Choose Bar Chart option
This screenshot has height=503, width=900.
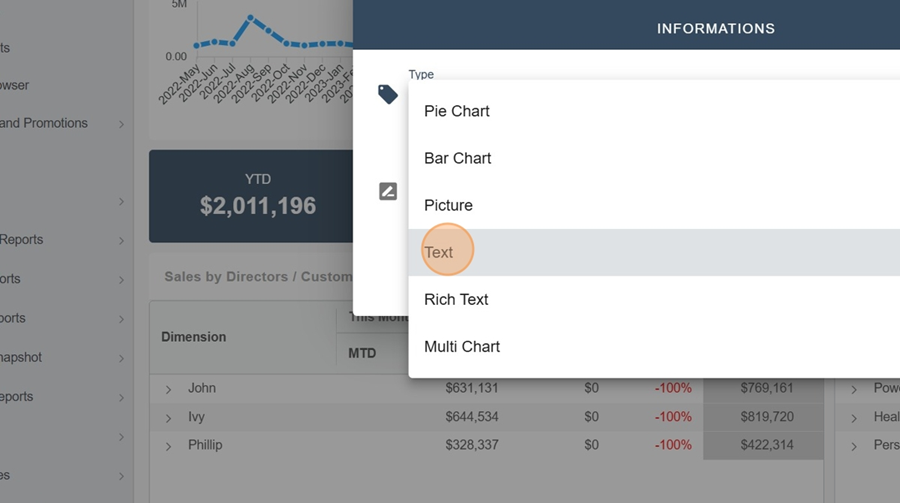(x=458, y=158)
